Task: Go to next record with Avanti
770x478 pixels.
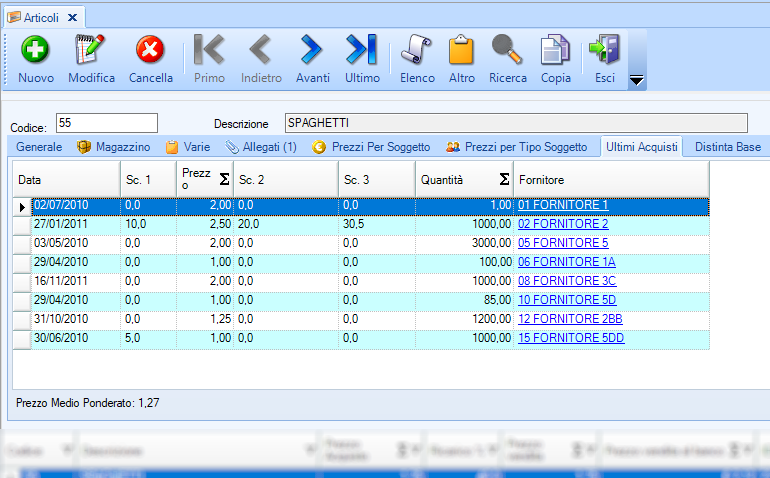Action: (312, 50)
